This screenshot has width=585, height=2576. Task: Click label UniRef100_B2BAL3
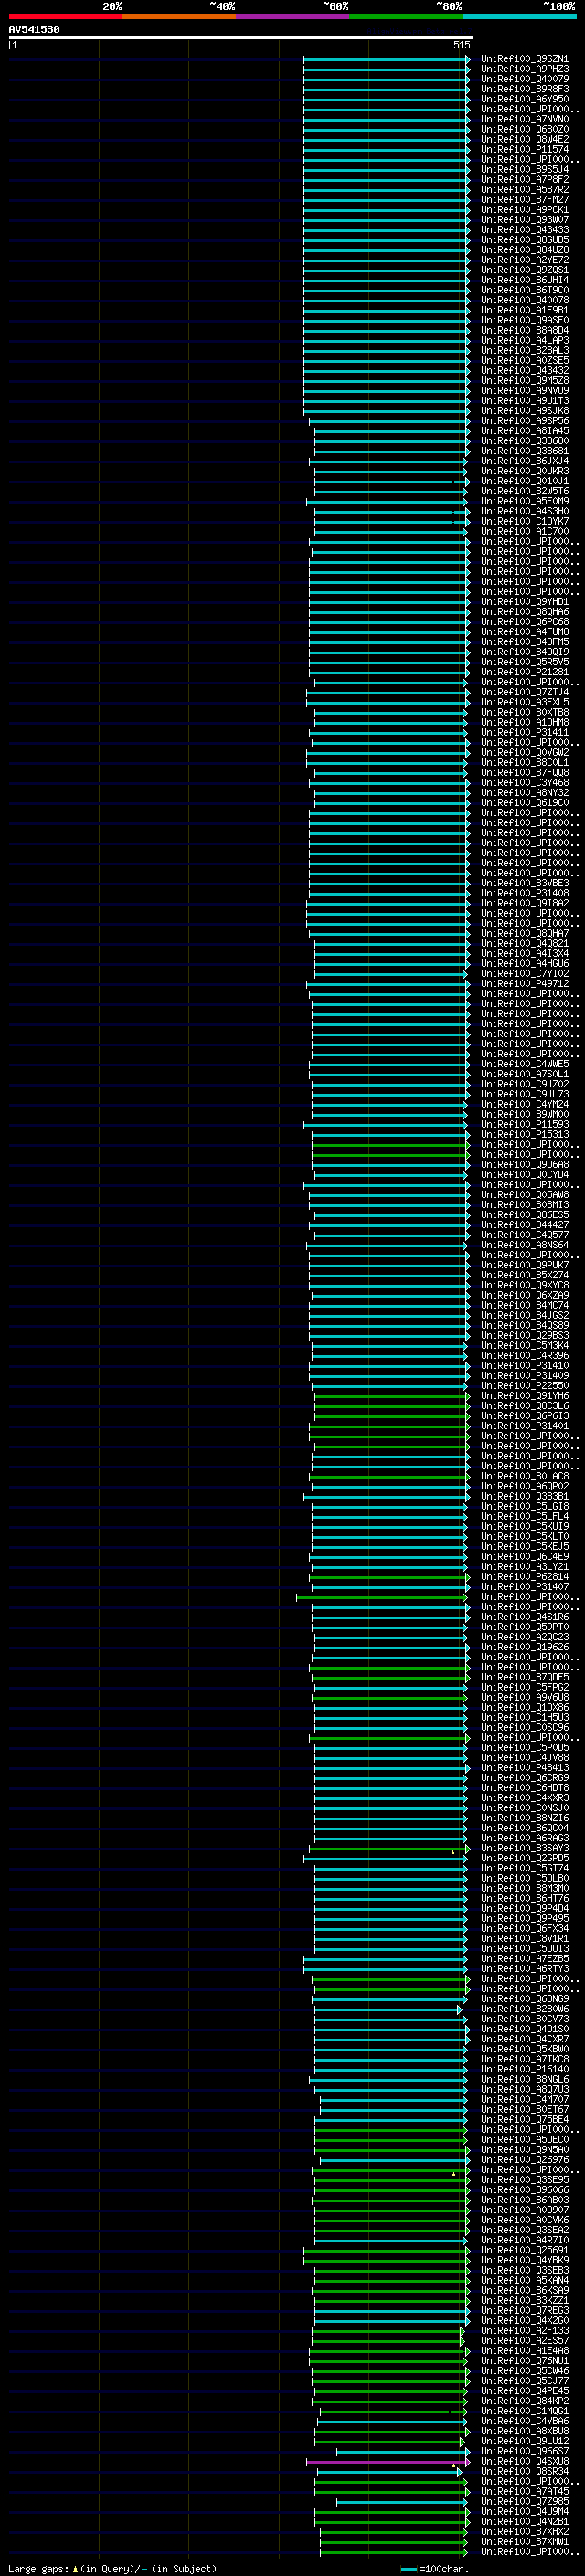click(x=525, y=350)
